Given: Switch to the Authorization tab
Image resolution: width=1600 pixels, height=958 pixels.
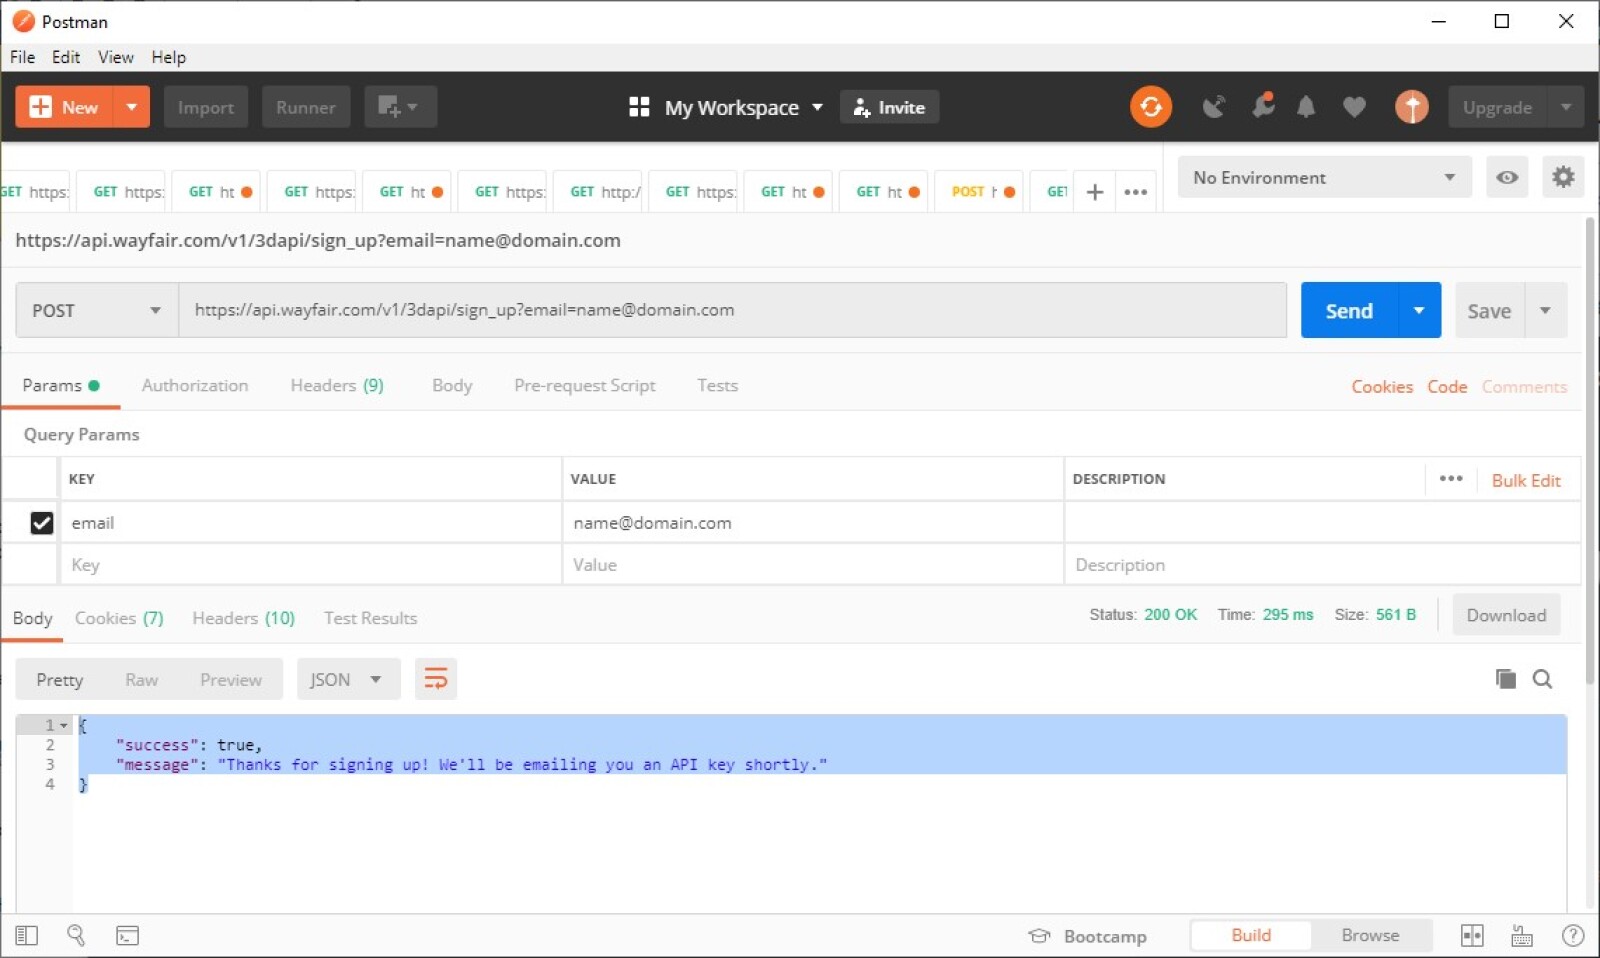Looking at the screenshot, I should point(194,385).
